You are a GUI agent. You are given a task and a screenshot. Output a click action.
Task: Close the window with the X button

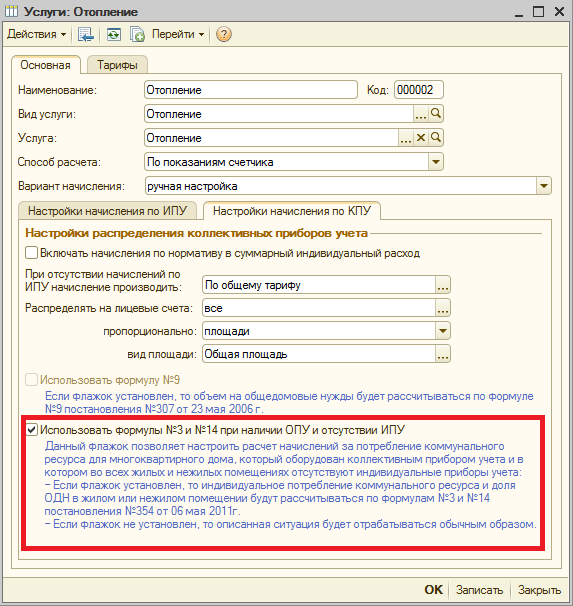tap(559, 12)
